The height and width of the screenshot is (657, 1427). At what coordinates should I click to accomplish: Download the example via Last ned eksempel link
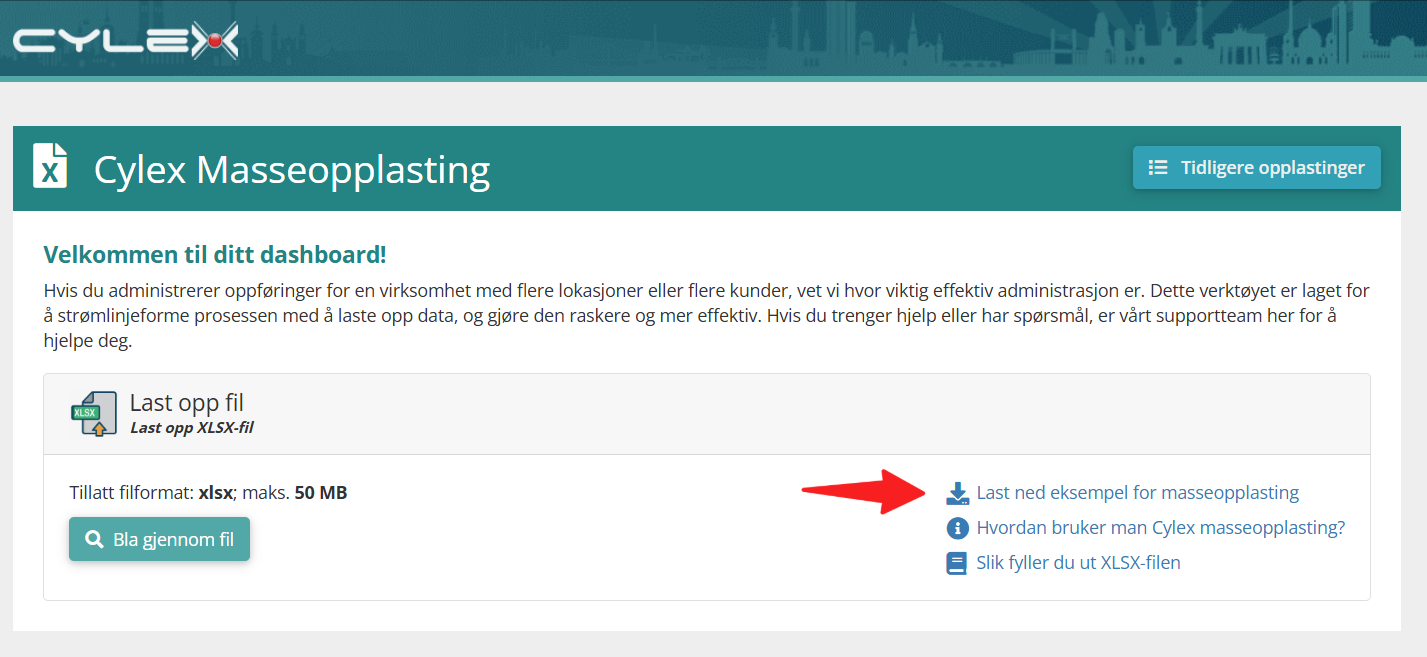tap(1137, 493)
